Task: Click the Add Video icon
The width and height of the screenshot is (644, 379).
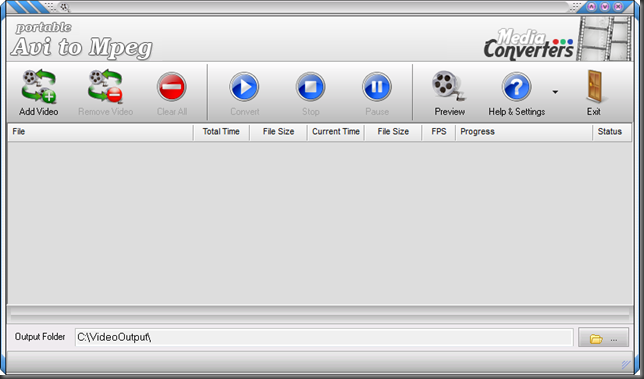Action: pyautogui.click(x=39, y=86)
